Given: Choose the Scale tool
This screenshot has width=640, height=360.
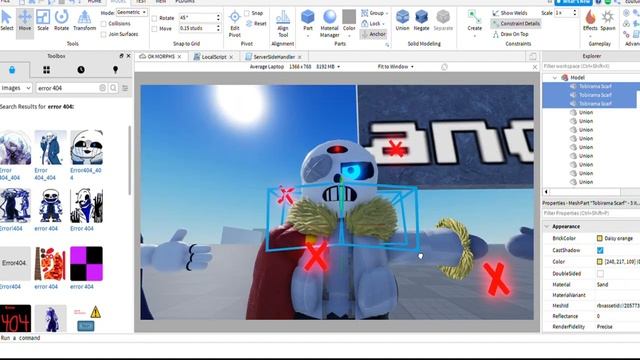Looking at the screenshot, I should tap(43, 21).
